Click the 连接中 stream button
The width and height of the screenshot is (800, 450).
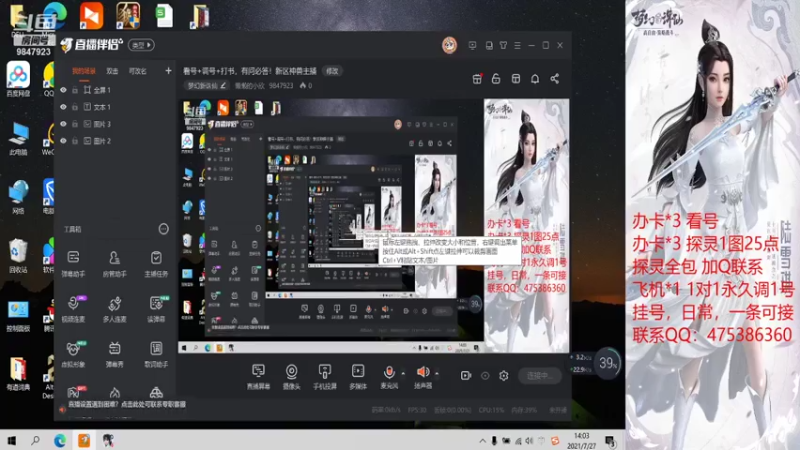point(539,376)
